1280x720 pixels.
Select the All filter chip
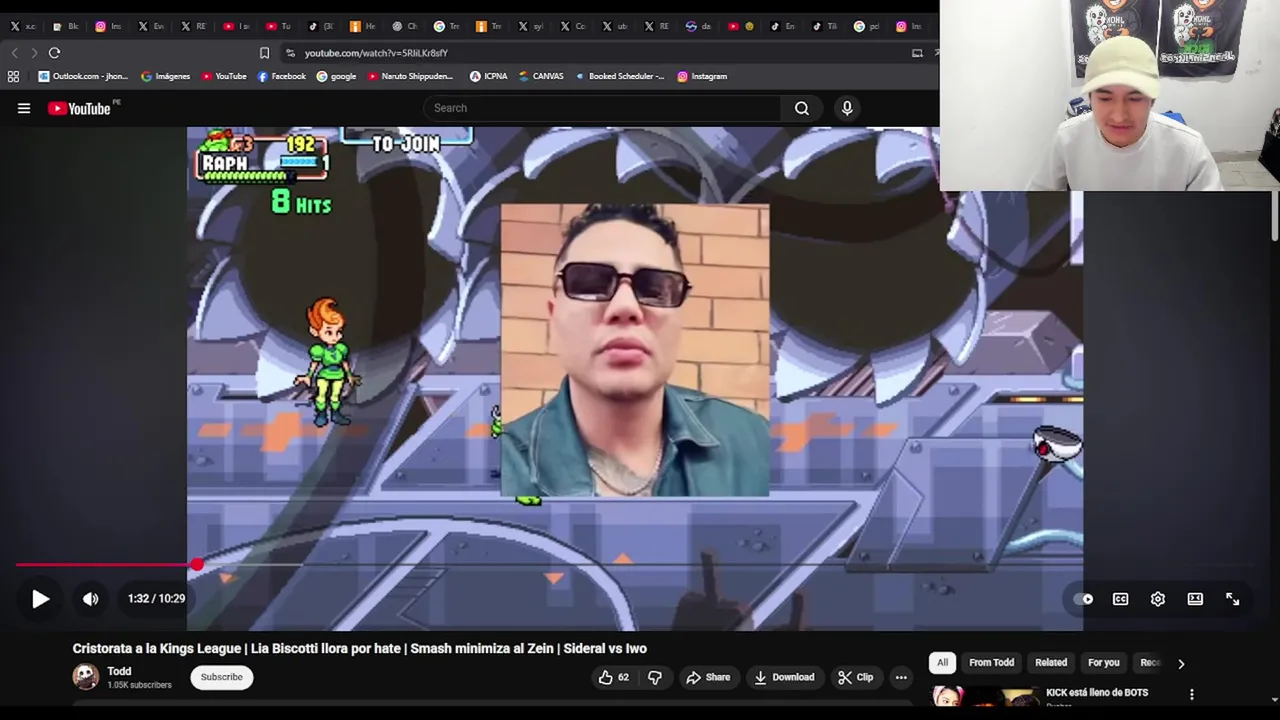pos(942,662)
